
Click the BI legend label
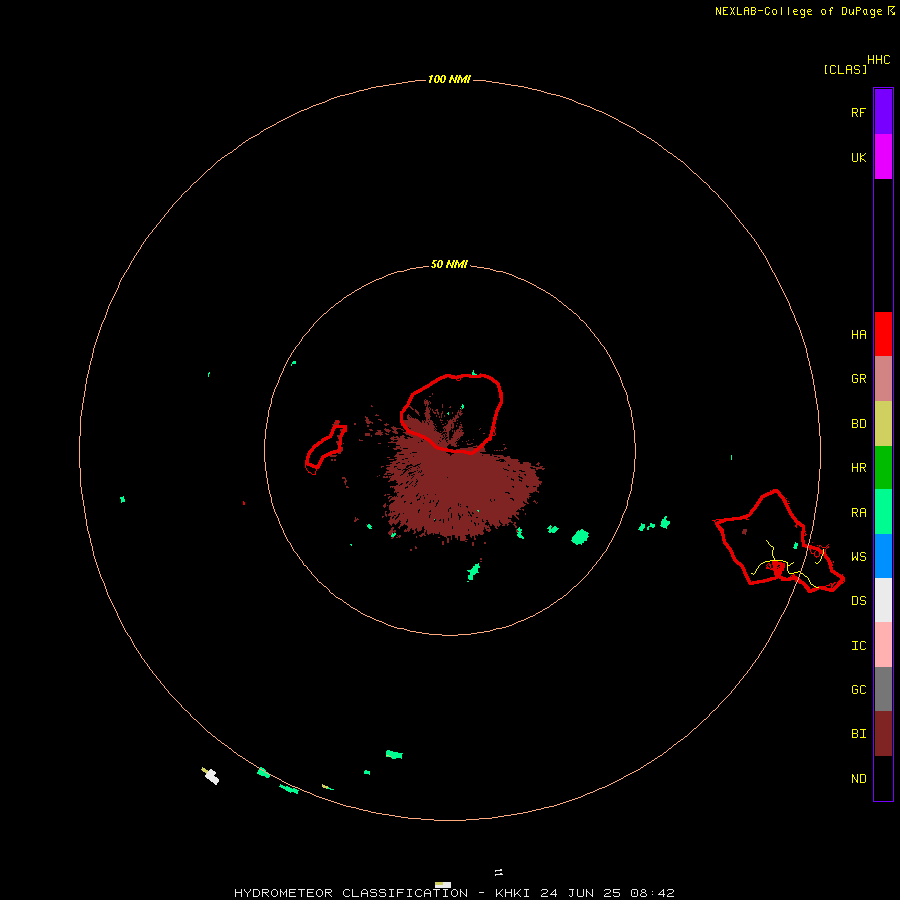[858, 734]
